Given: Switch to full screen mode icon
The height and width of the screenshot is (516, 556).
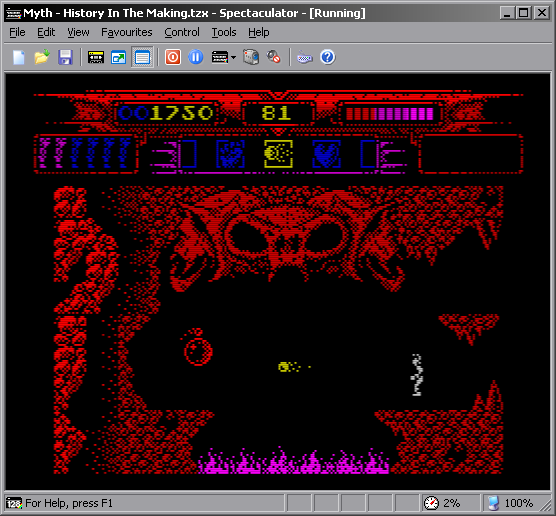Looking at the screenshot, I should [118, 57].
